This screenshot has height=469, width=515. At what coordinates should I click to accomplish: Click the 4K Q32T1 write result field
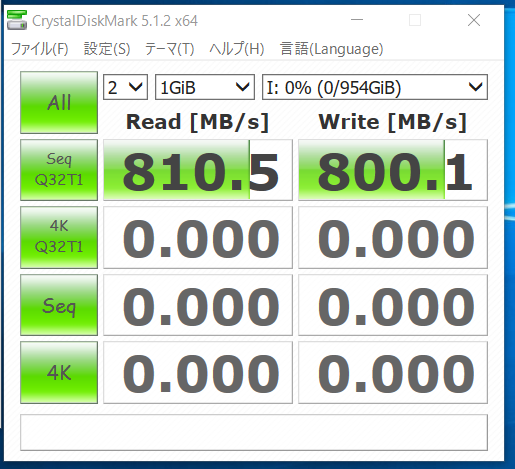click(393, 237)
